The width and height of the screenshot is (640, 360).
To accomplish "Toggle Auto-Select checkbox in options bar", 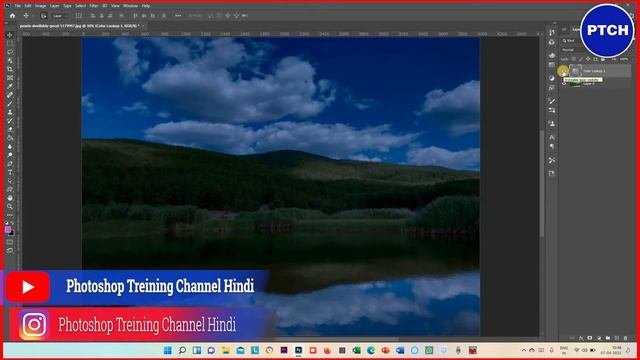I will tap(44, 16).
